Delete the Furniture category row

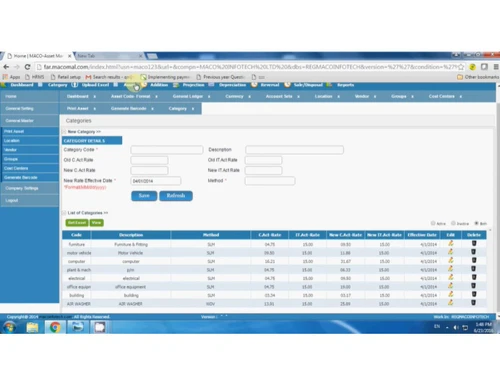pyautogui.click(x=474, y=243)
